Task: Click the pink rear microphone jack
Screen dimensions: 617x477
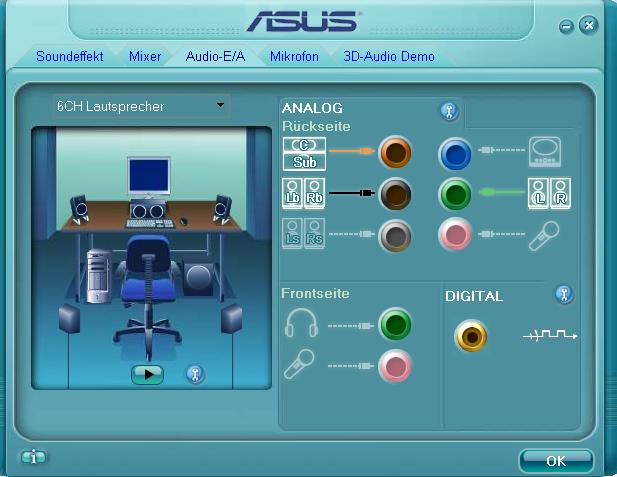Action: point(455,235)
